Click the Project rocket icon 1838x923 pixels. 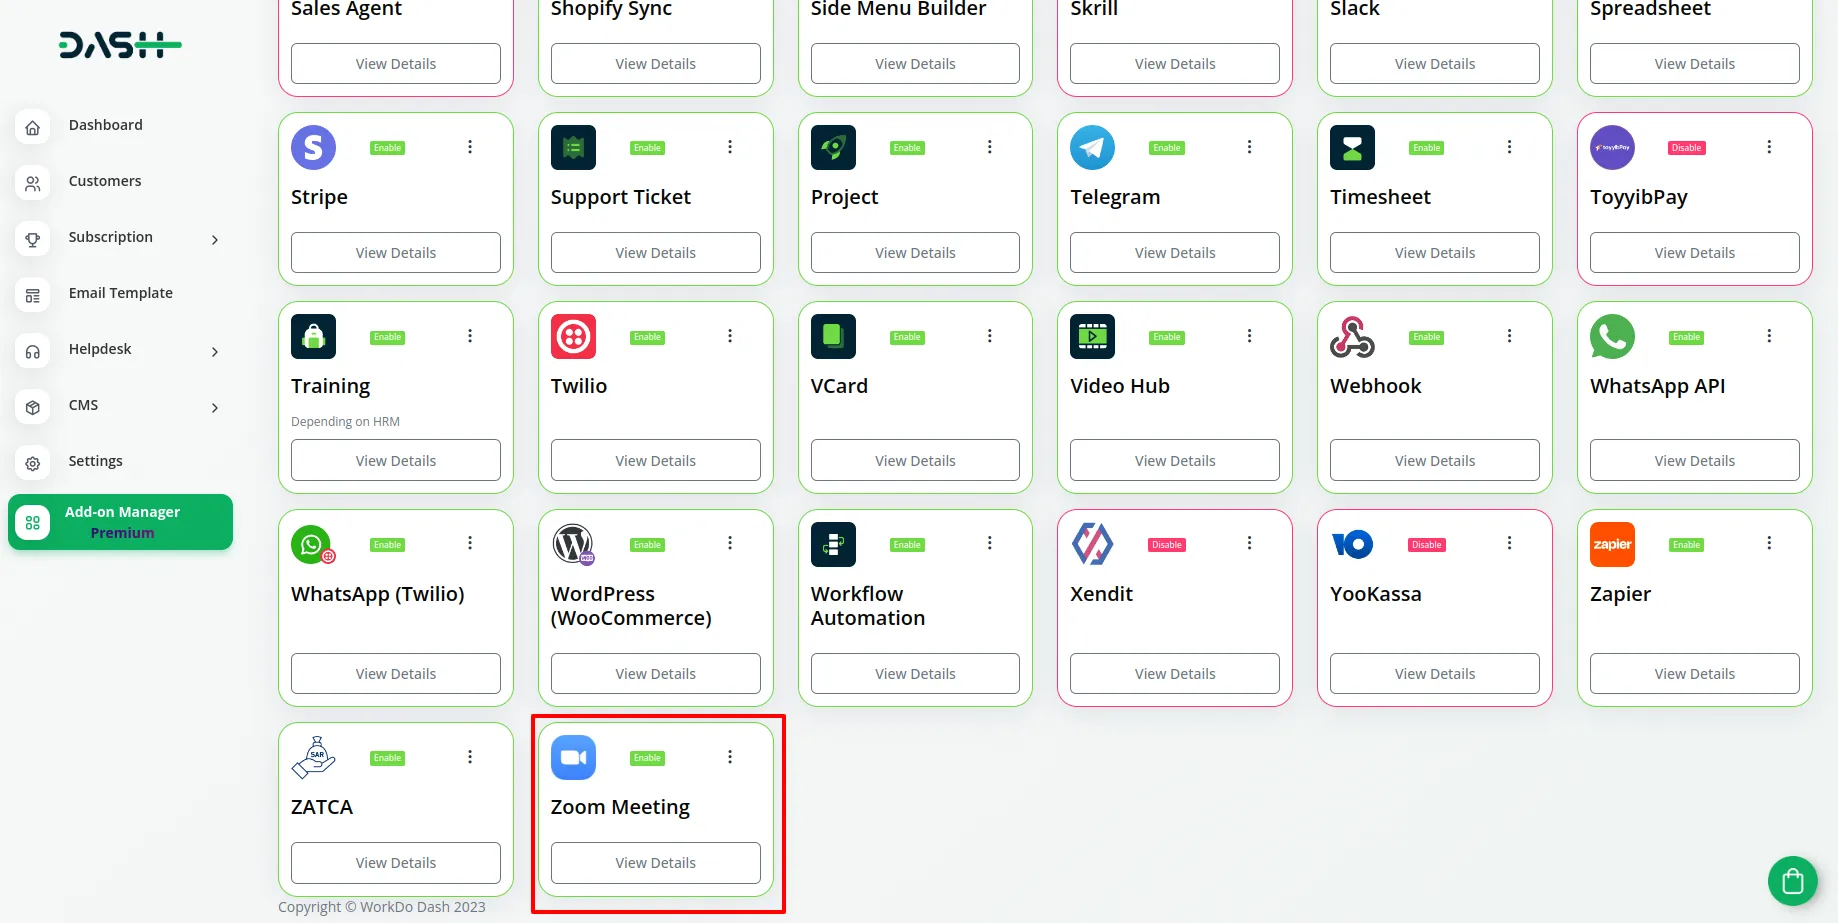(x=833, y=148)
